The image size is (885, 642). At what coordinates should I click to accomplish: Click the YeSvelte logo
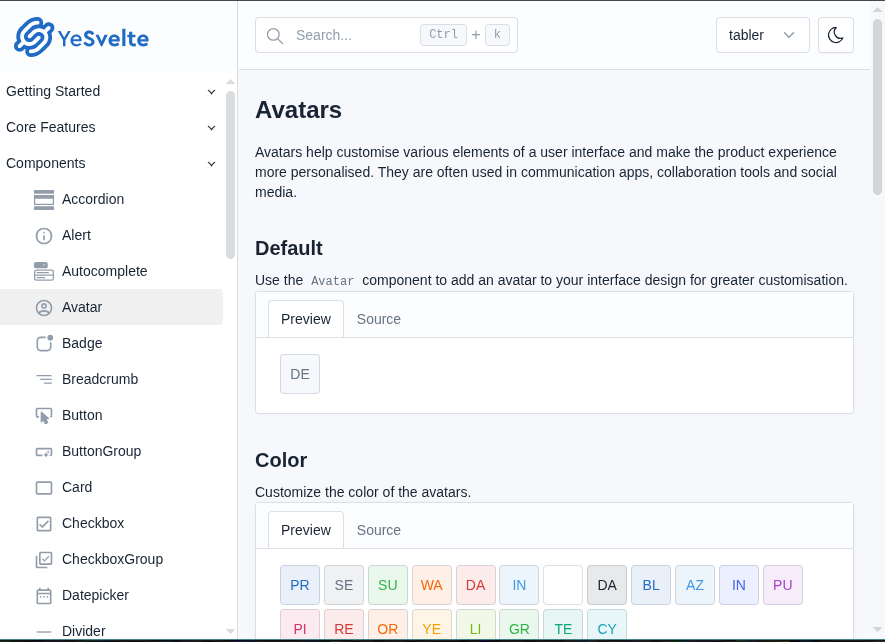point(81,37)
